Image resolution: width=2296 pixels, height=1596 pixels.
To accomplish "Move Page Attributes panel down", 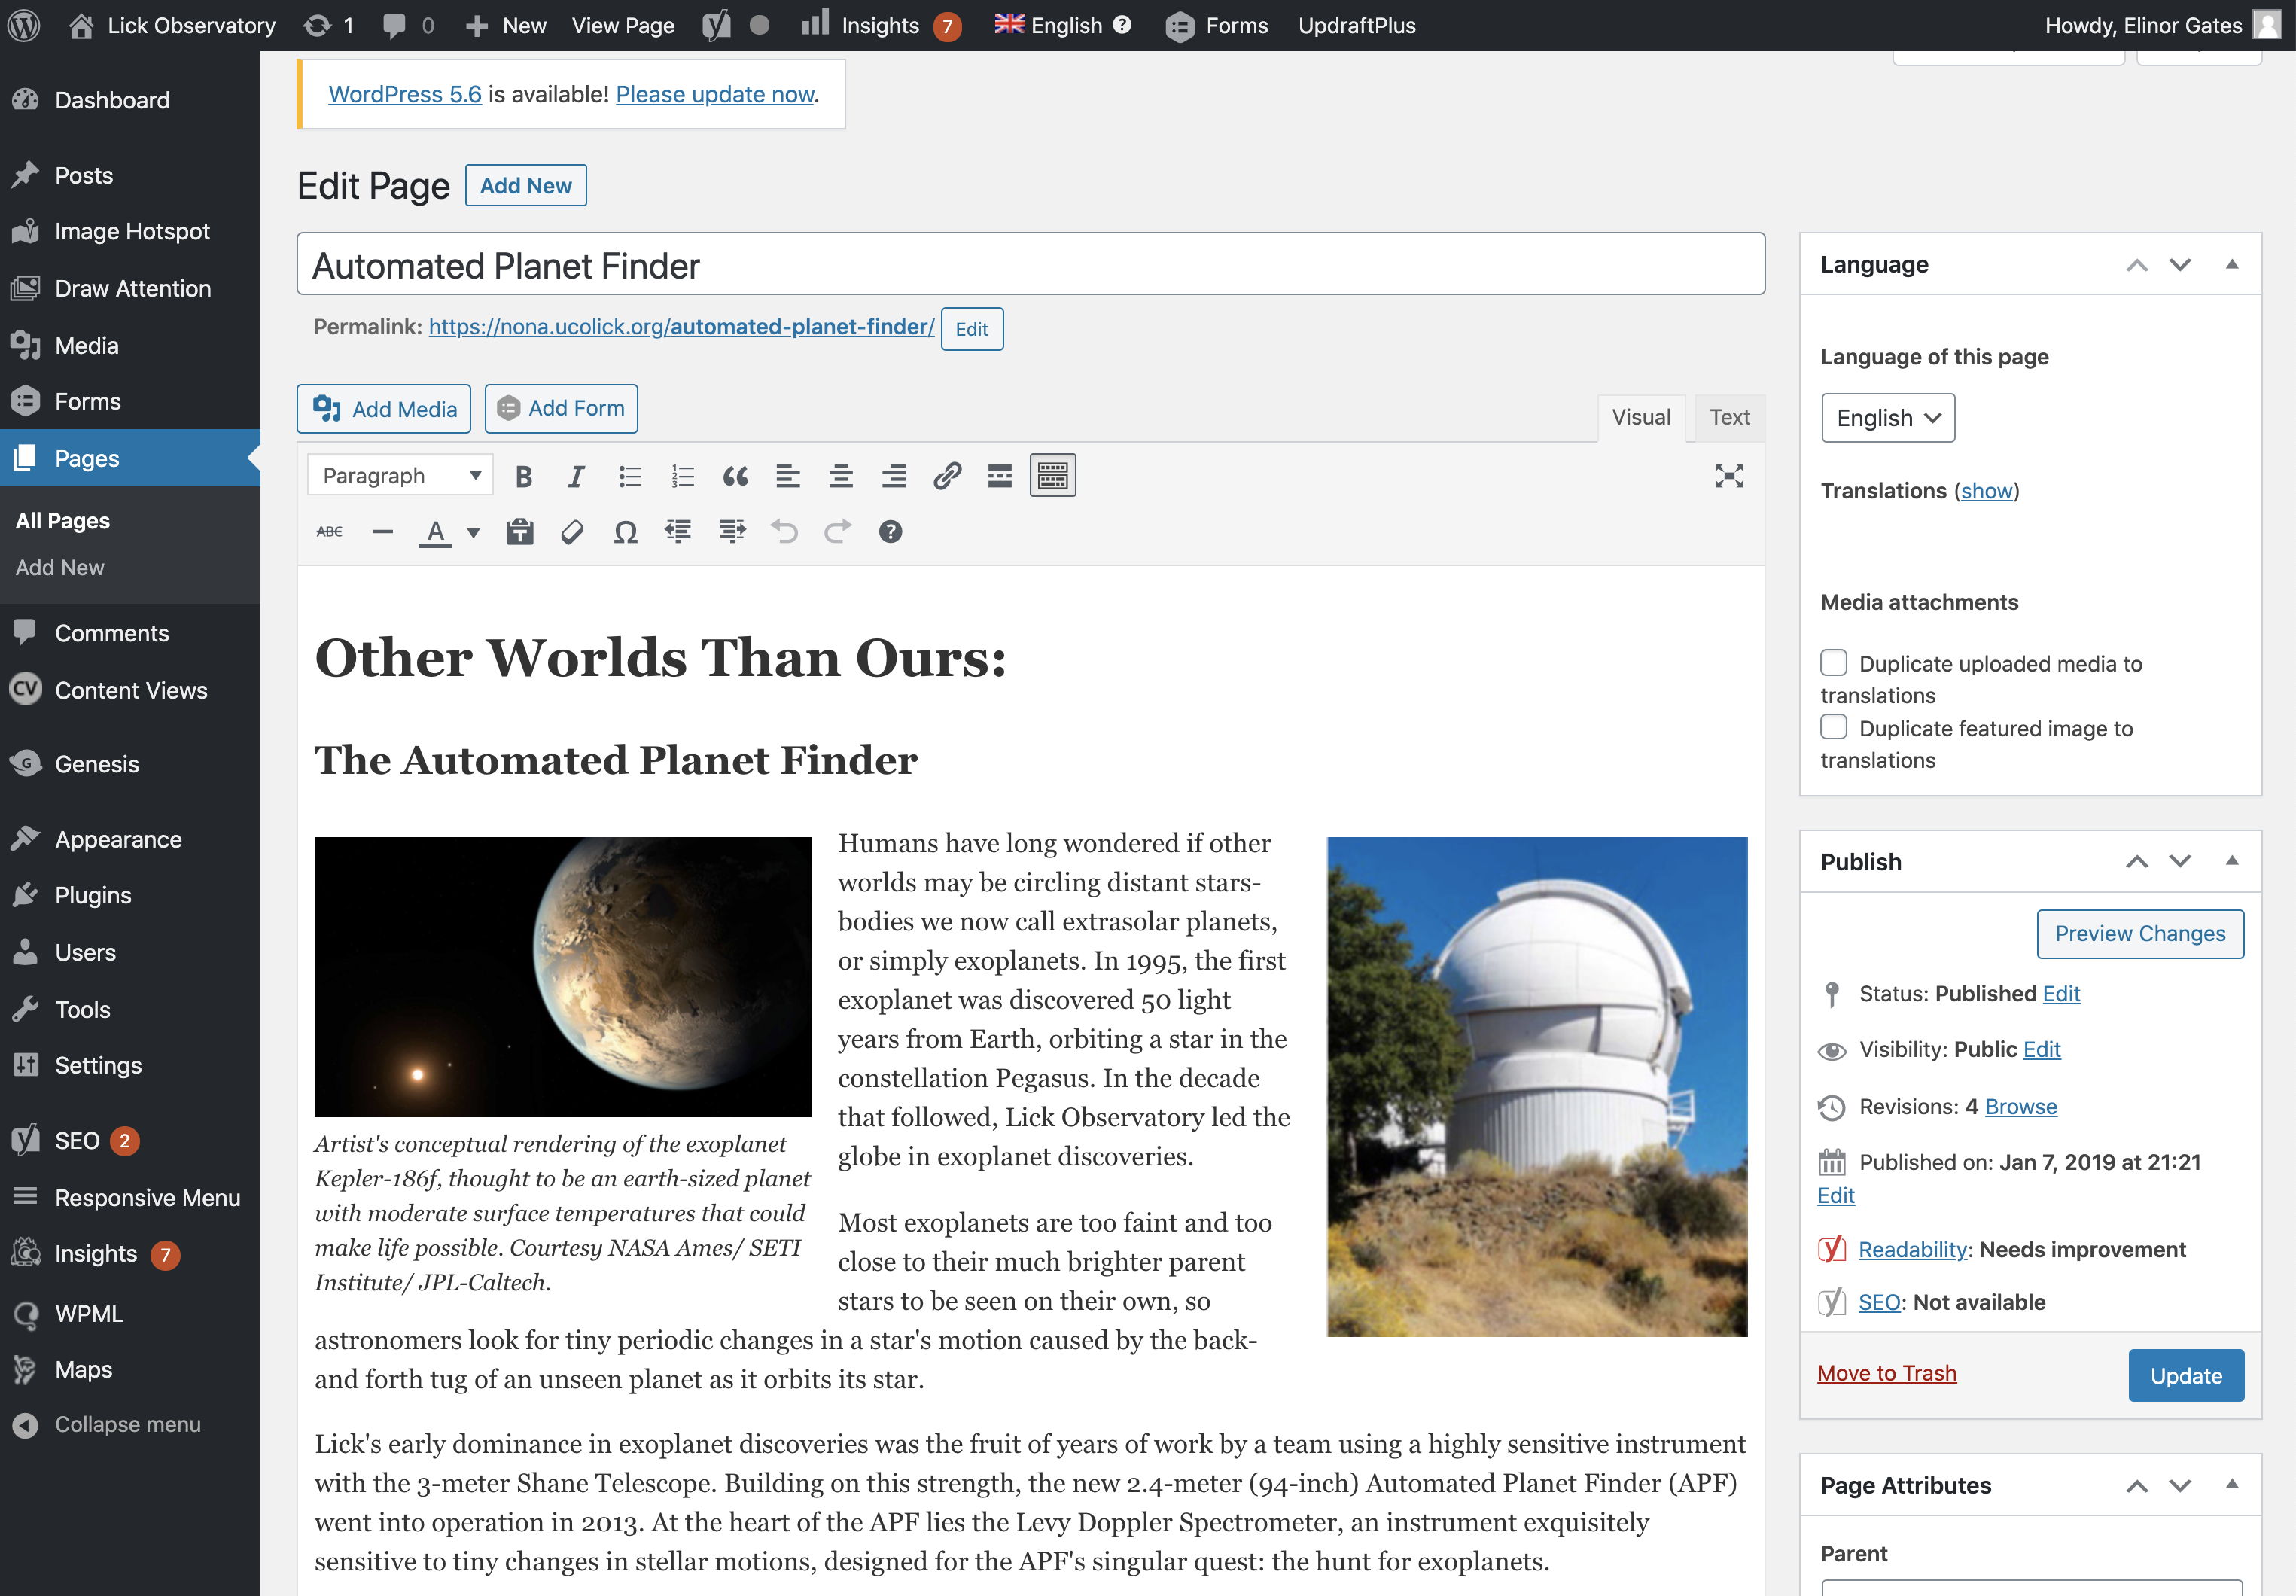I will 2180,1485.
